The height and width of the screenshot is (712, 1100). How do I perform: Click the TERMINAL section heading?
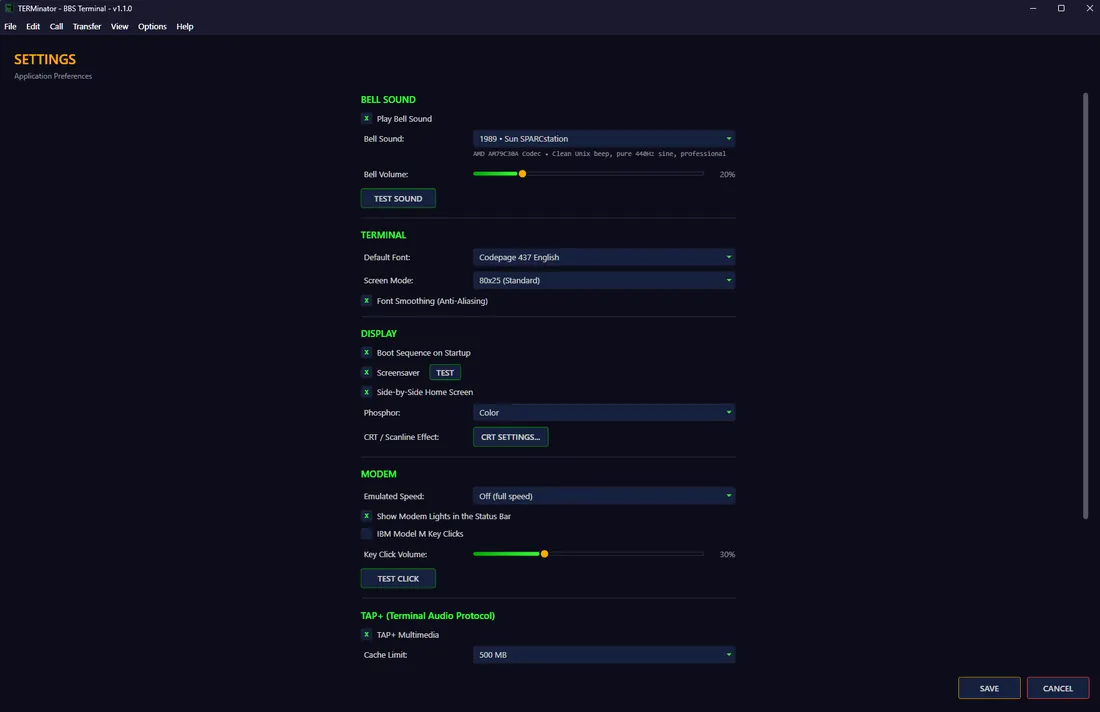click(x=383, y=235)
